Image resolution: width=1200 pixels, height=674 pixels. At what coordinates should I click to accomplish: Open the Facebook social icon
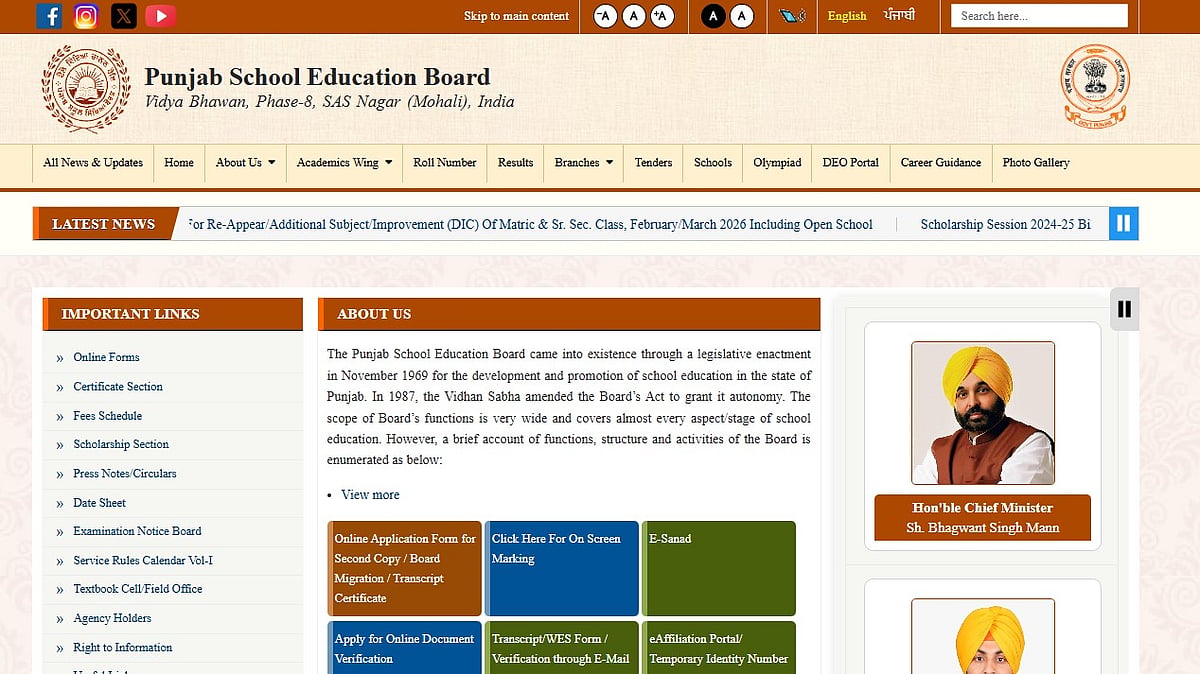(x=49, y=16)
